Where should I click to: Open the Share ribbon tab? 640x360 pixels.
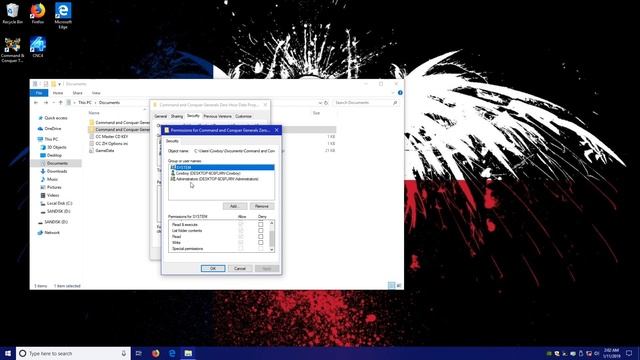click(x=77, y=93)
